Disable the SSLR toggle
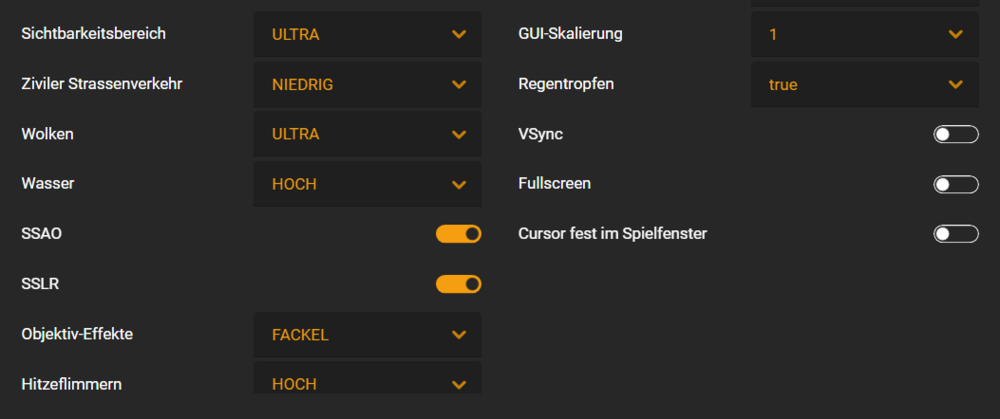 458,284
